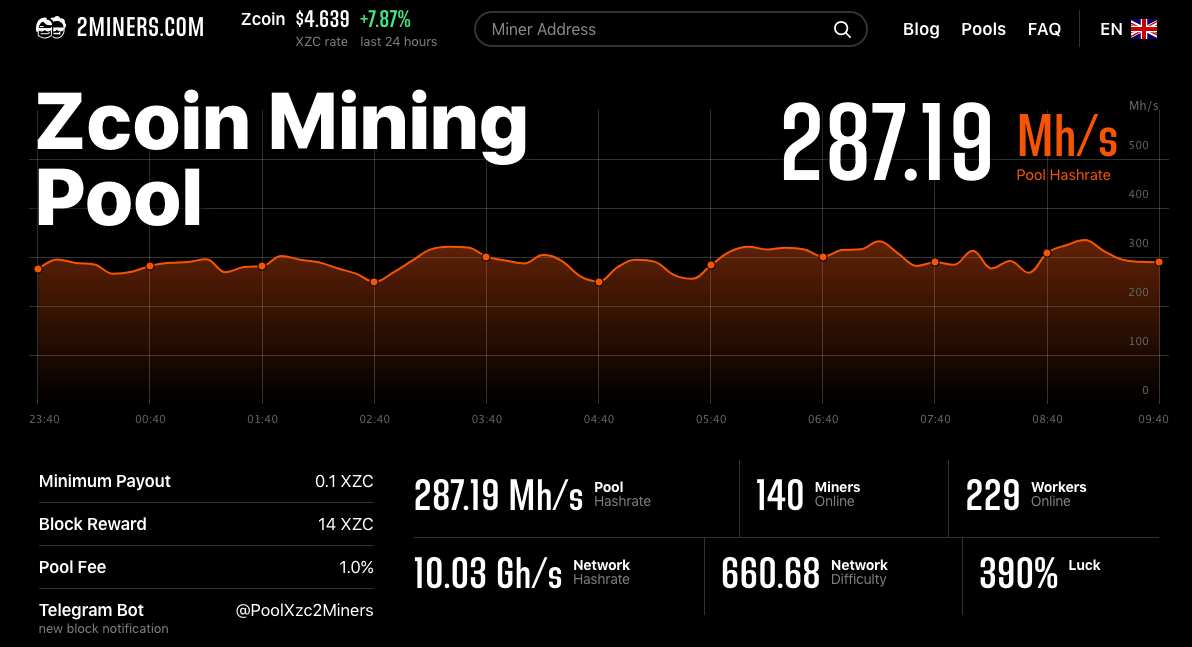Click the 10.03 Gh/s network hashrate stat
Screen dimensions: 1192x647
pyautogui.click(x=522, y=573)
